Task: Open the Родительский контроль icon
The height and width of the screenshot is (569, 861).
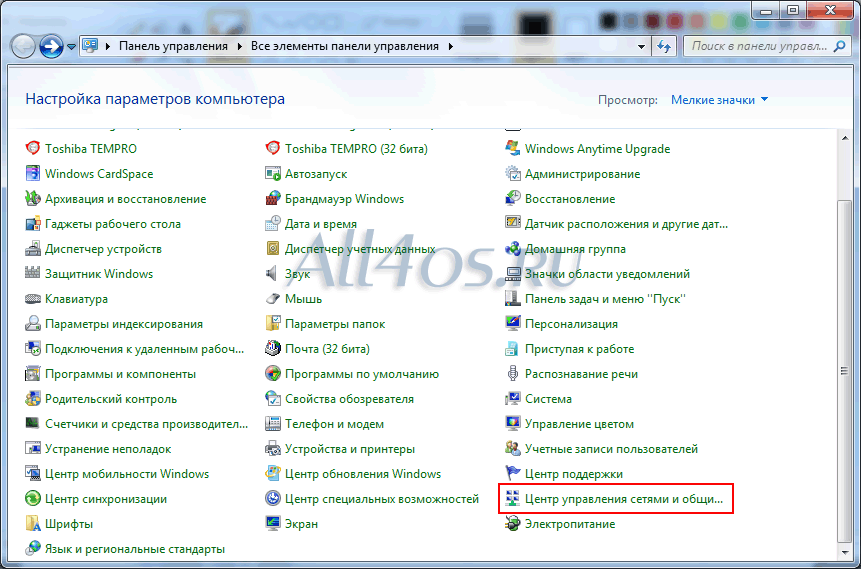Action: (x=33, y=399)
